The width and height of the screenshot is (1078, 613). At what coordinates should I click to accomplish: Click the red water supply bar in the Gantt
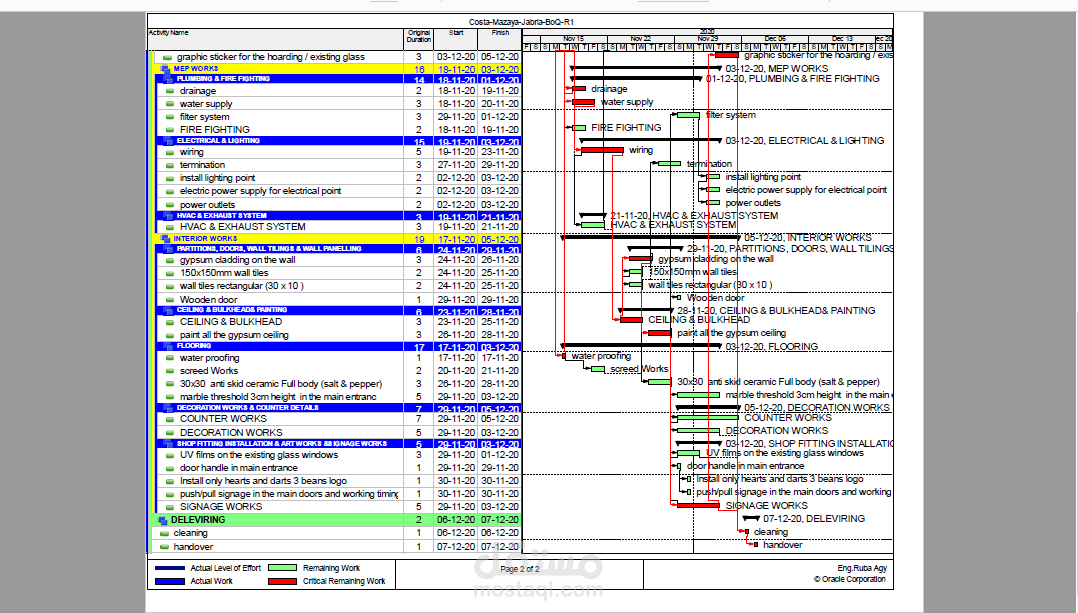(x=584, y=102)
